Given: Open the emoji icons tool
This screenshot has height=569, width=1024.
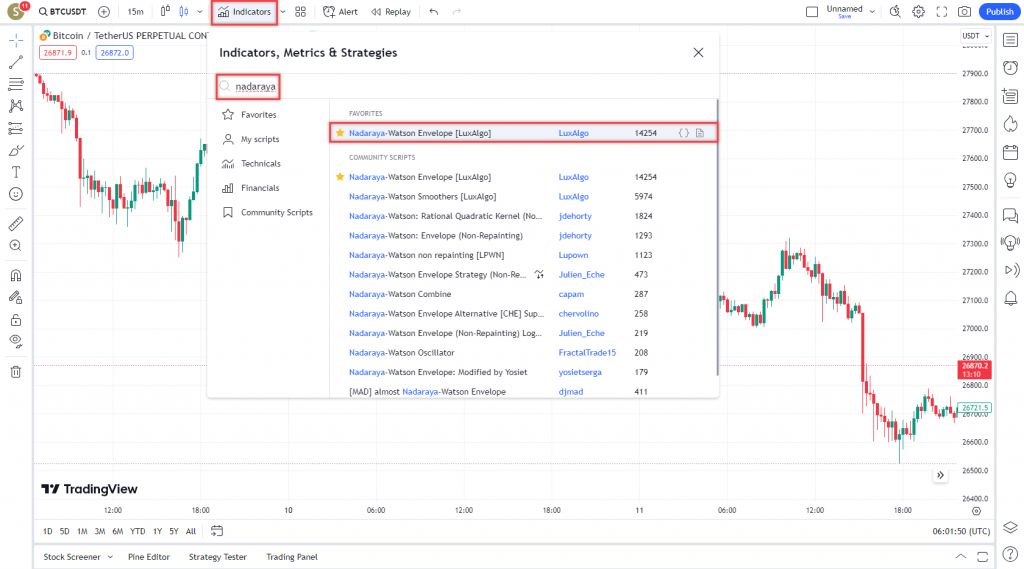Looking at the screenshot, I should (16, 194).
